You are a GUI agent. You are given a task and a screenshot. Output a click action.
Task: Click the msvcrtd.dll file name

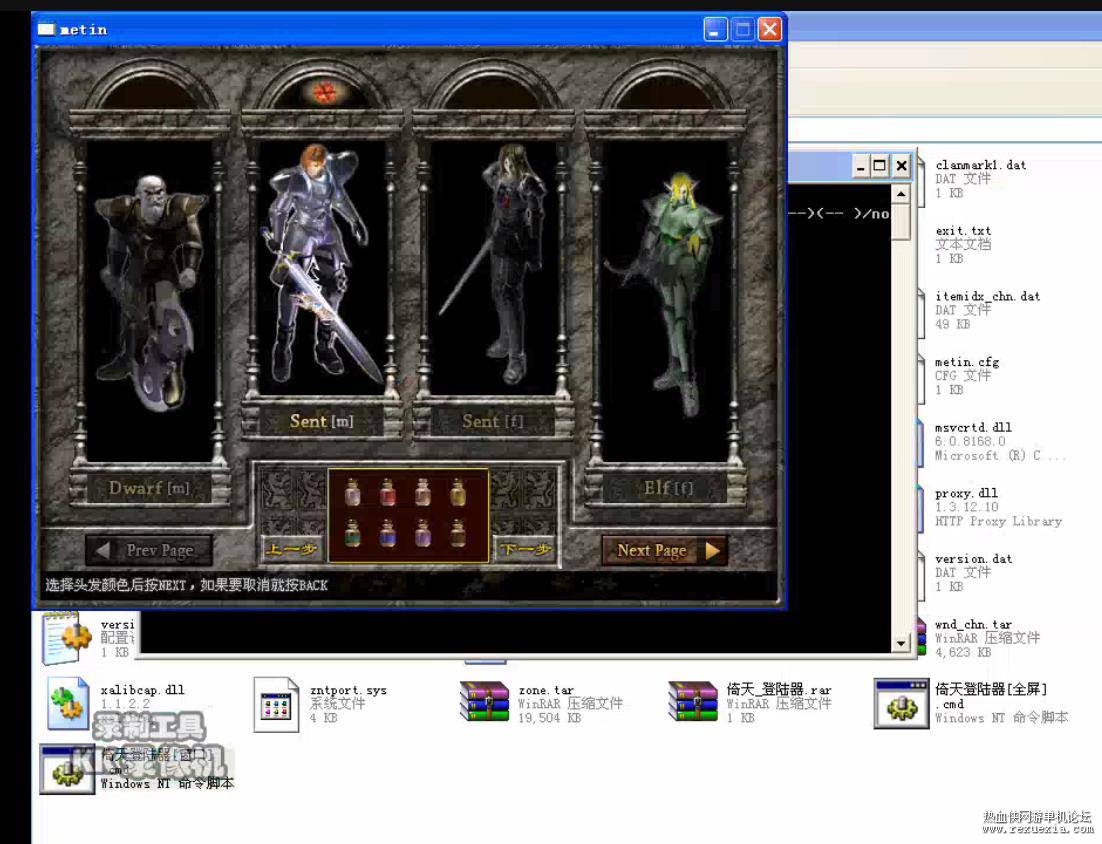click(x=973, y=427)
